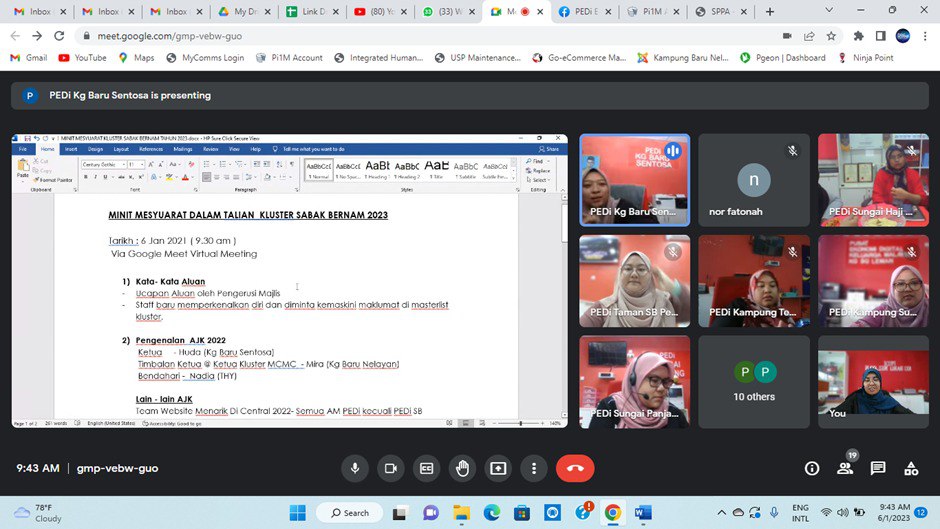Select the PEDi Sungai Haji video tile
The height and width of the screenshot is (529, 940).
click(x=873, y=180)
